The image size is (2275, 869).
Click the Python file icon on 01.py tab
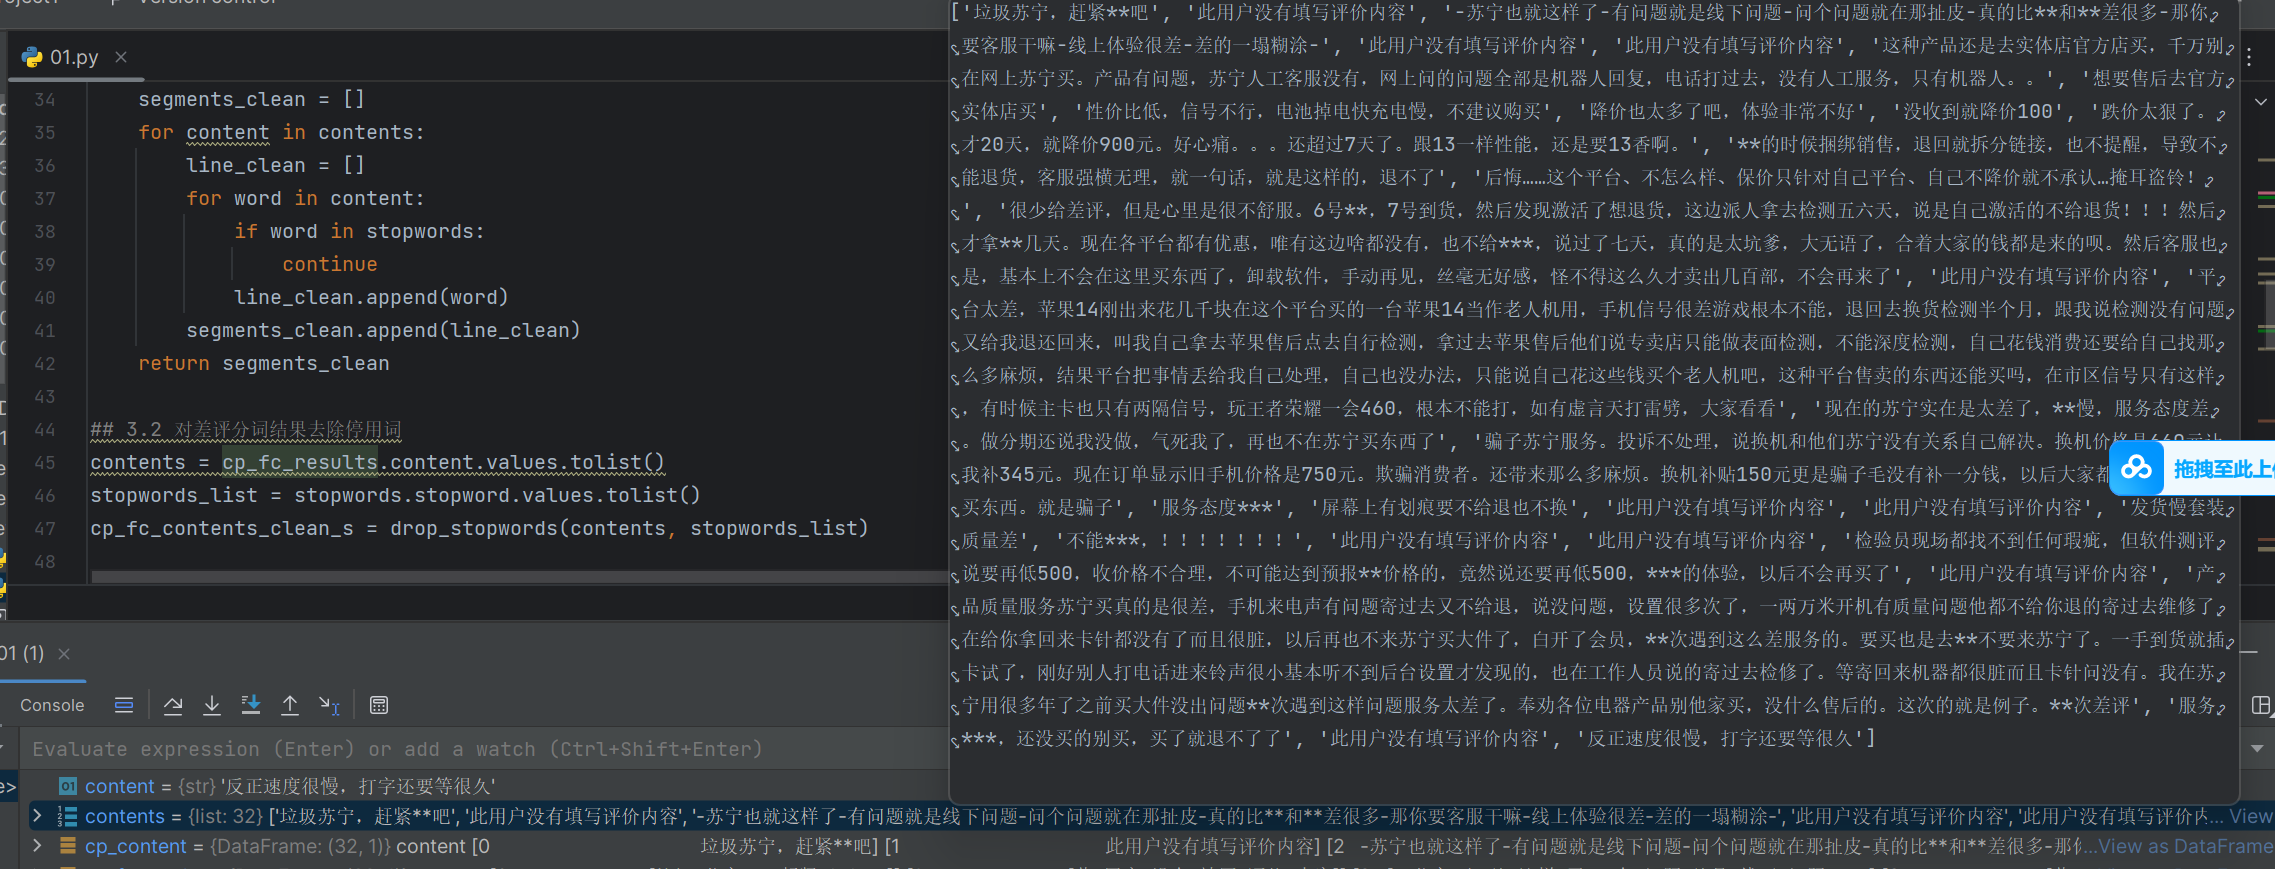pos(32,57)
